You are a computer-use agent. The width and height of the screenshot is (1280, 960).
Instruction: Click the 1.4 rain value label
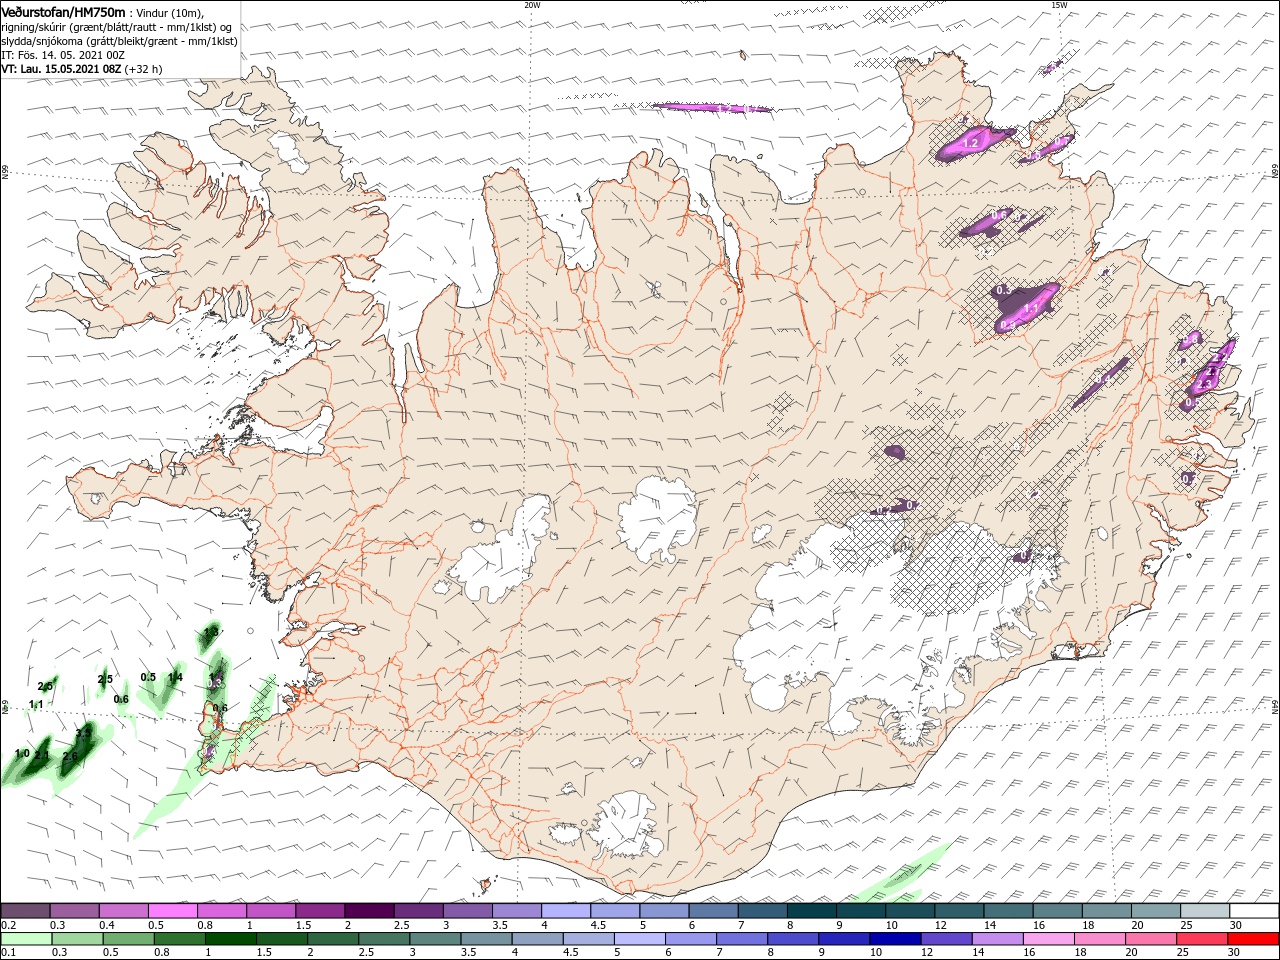pyautogui.click(x=175, y=678)
